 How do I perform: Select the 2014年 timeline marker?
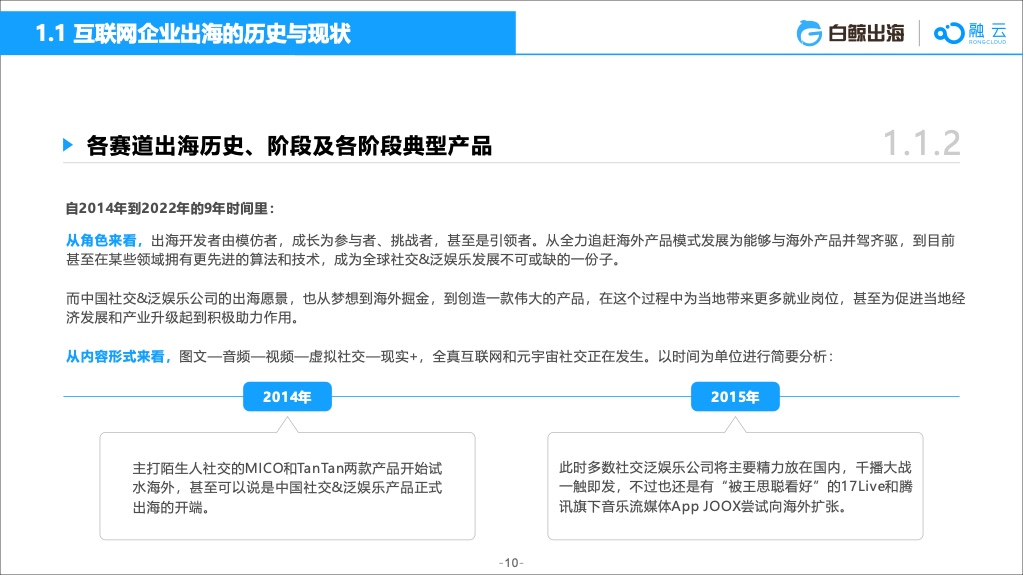click(x=287, y=397)
